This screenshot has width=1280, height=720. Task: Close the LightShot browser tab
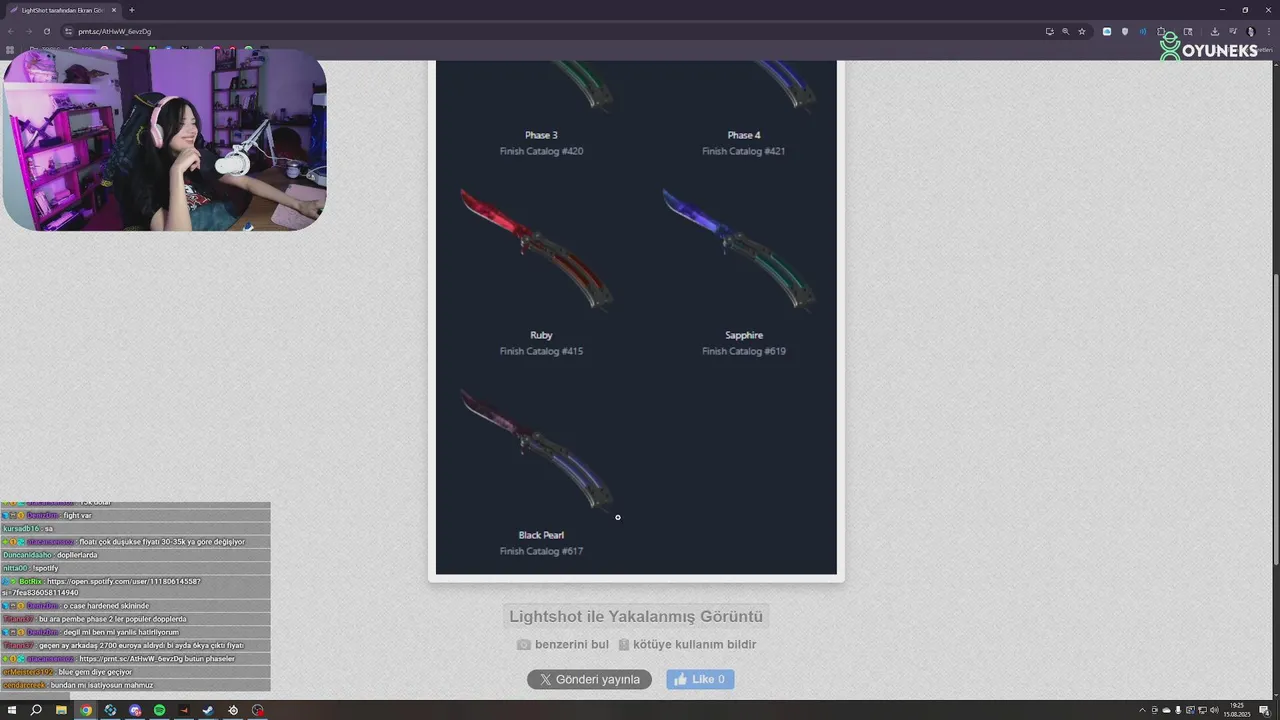click(x=114, y=10)
